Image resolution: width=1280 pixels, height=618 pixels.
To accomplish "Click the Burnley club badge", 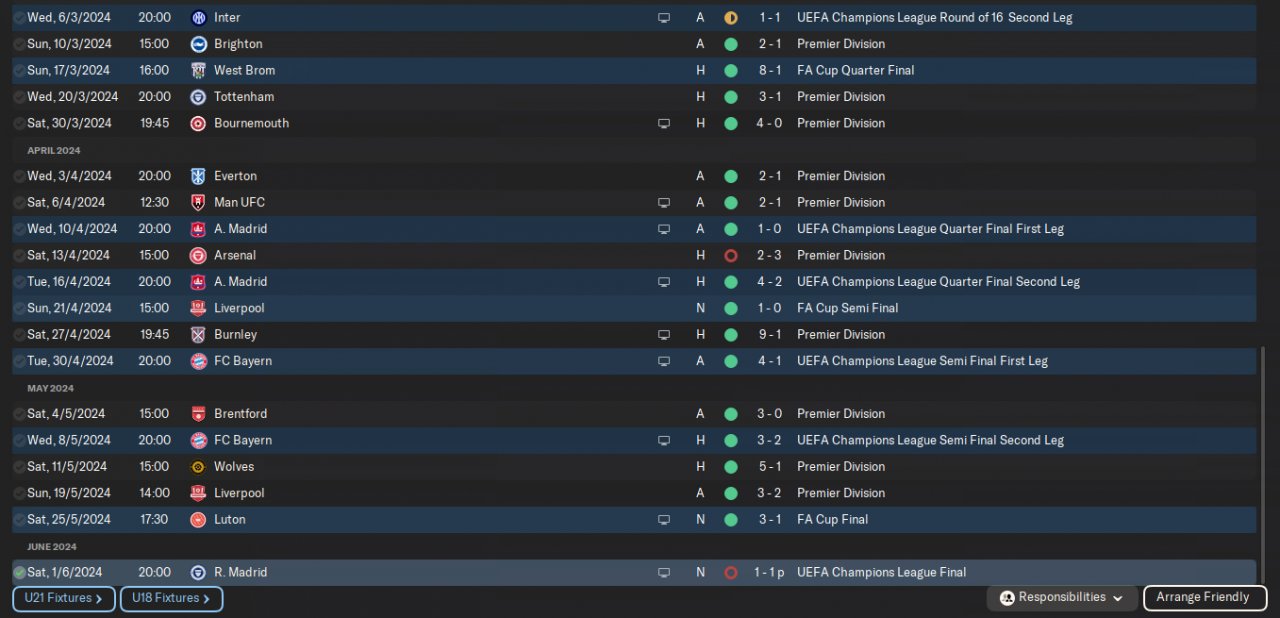I will pyautogui.click(x=198, y=334).
